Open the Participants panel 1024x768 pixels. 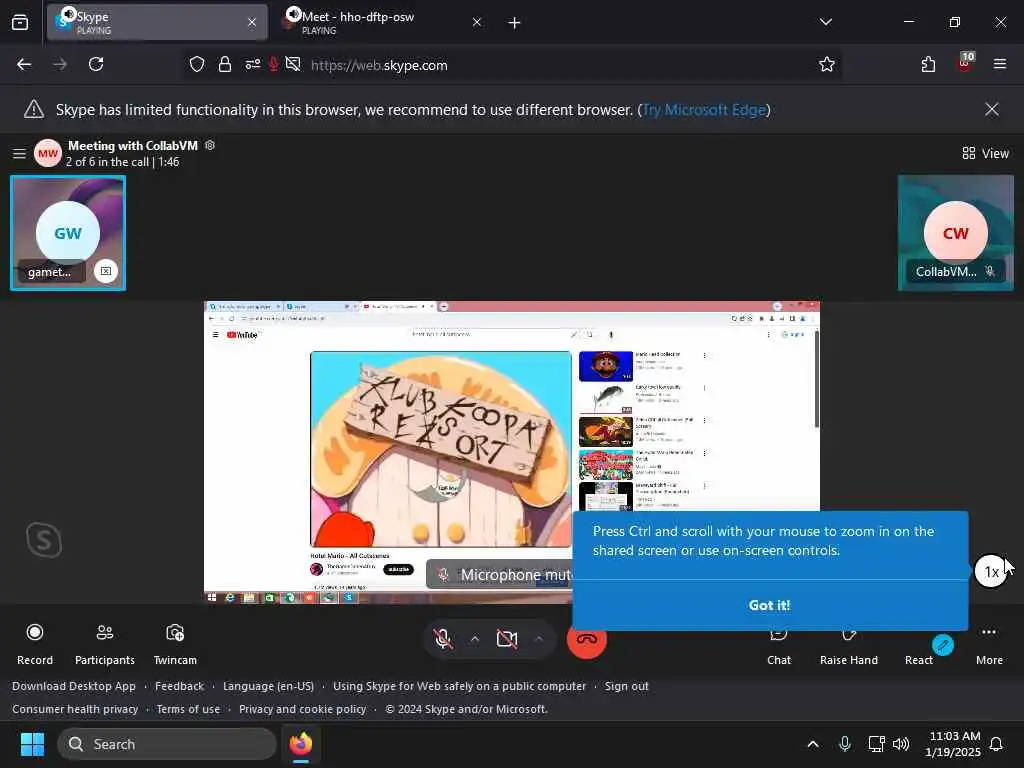(x=104, y=644)
